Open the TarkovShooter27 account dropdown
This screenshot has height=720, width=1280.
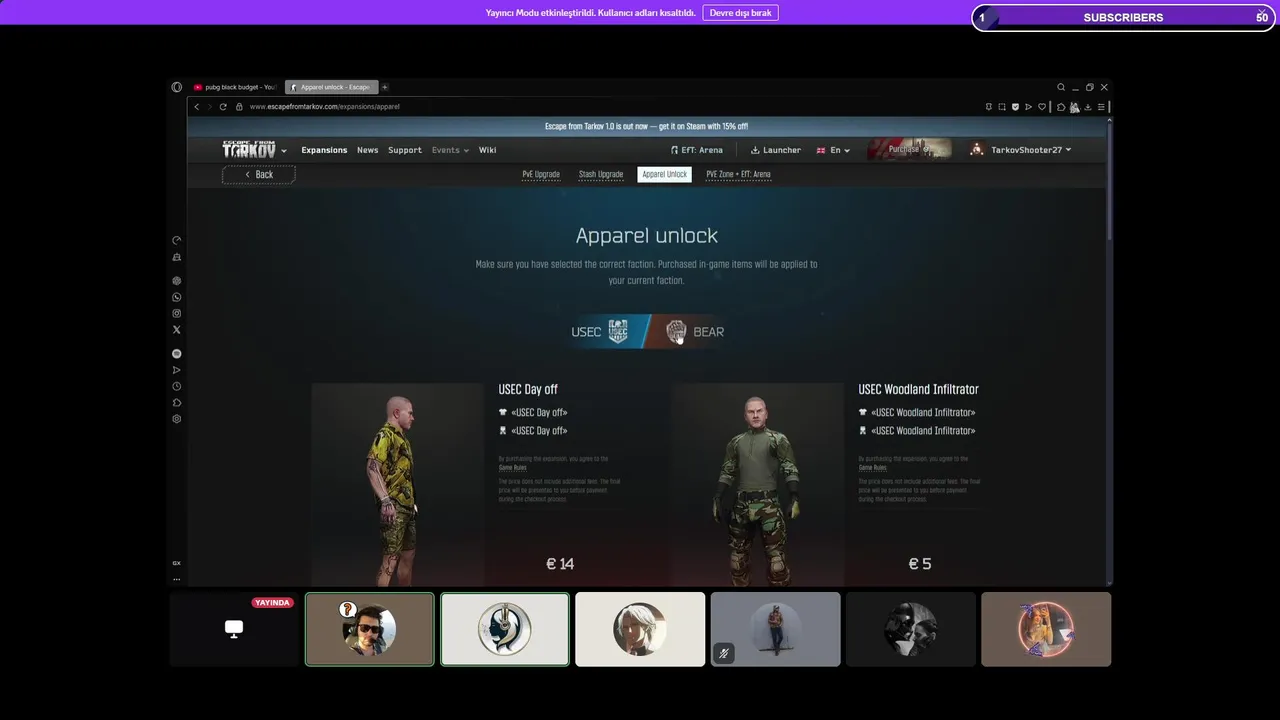(x=1021, y=150)
